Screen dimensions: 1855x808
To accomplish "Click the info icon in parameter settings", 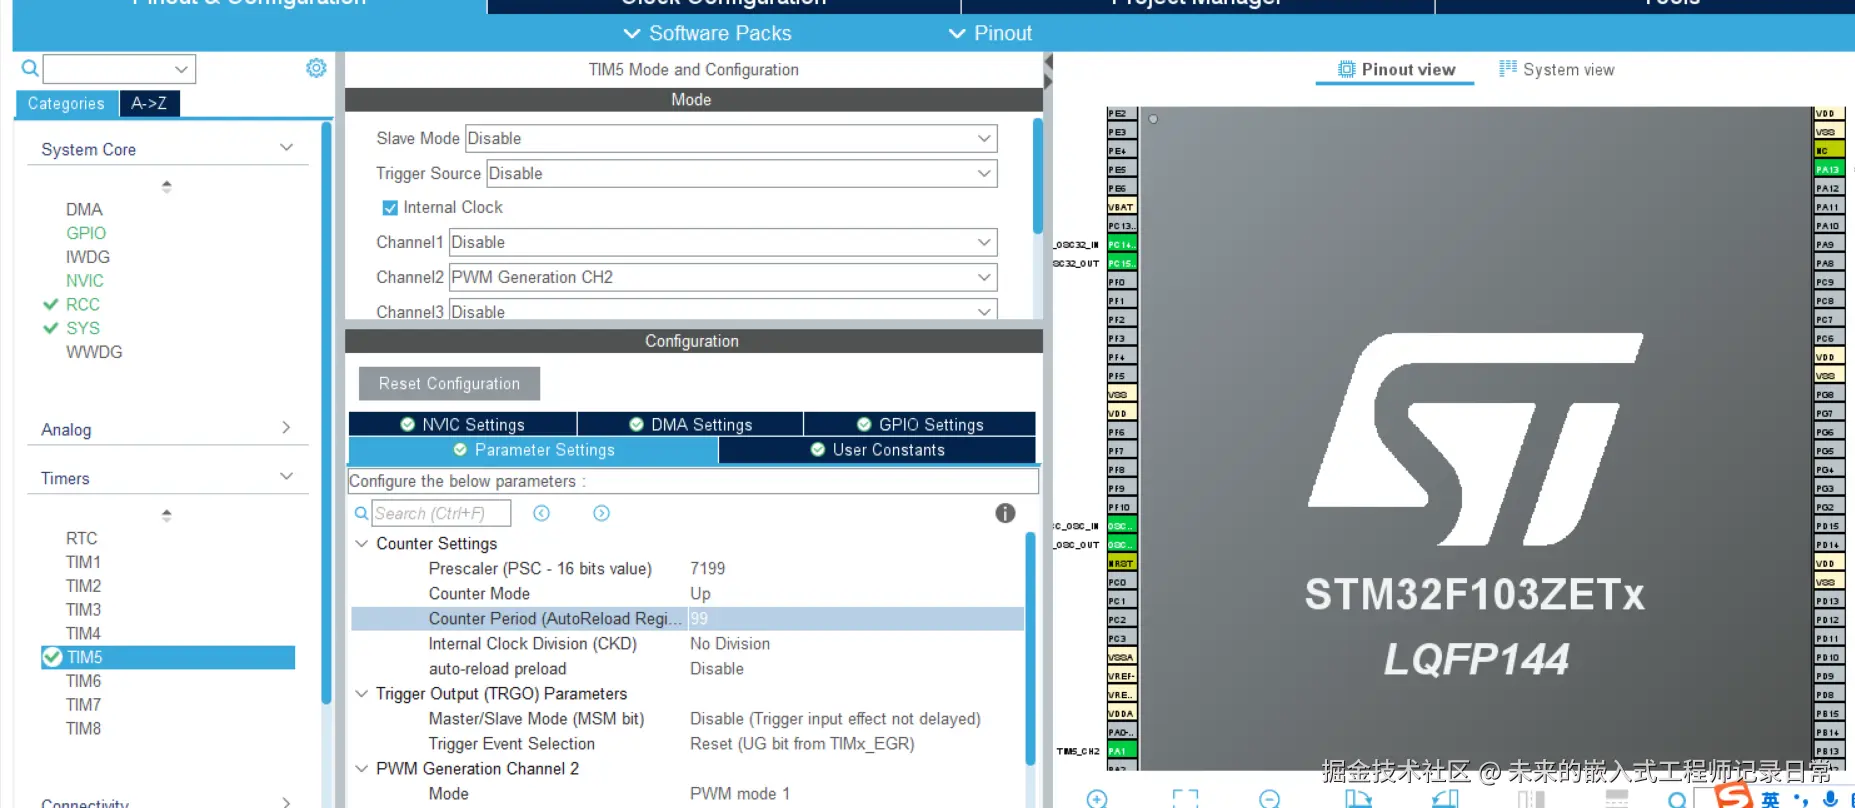I will pos(1005,513).
